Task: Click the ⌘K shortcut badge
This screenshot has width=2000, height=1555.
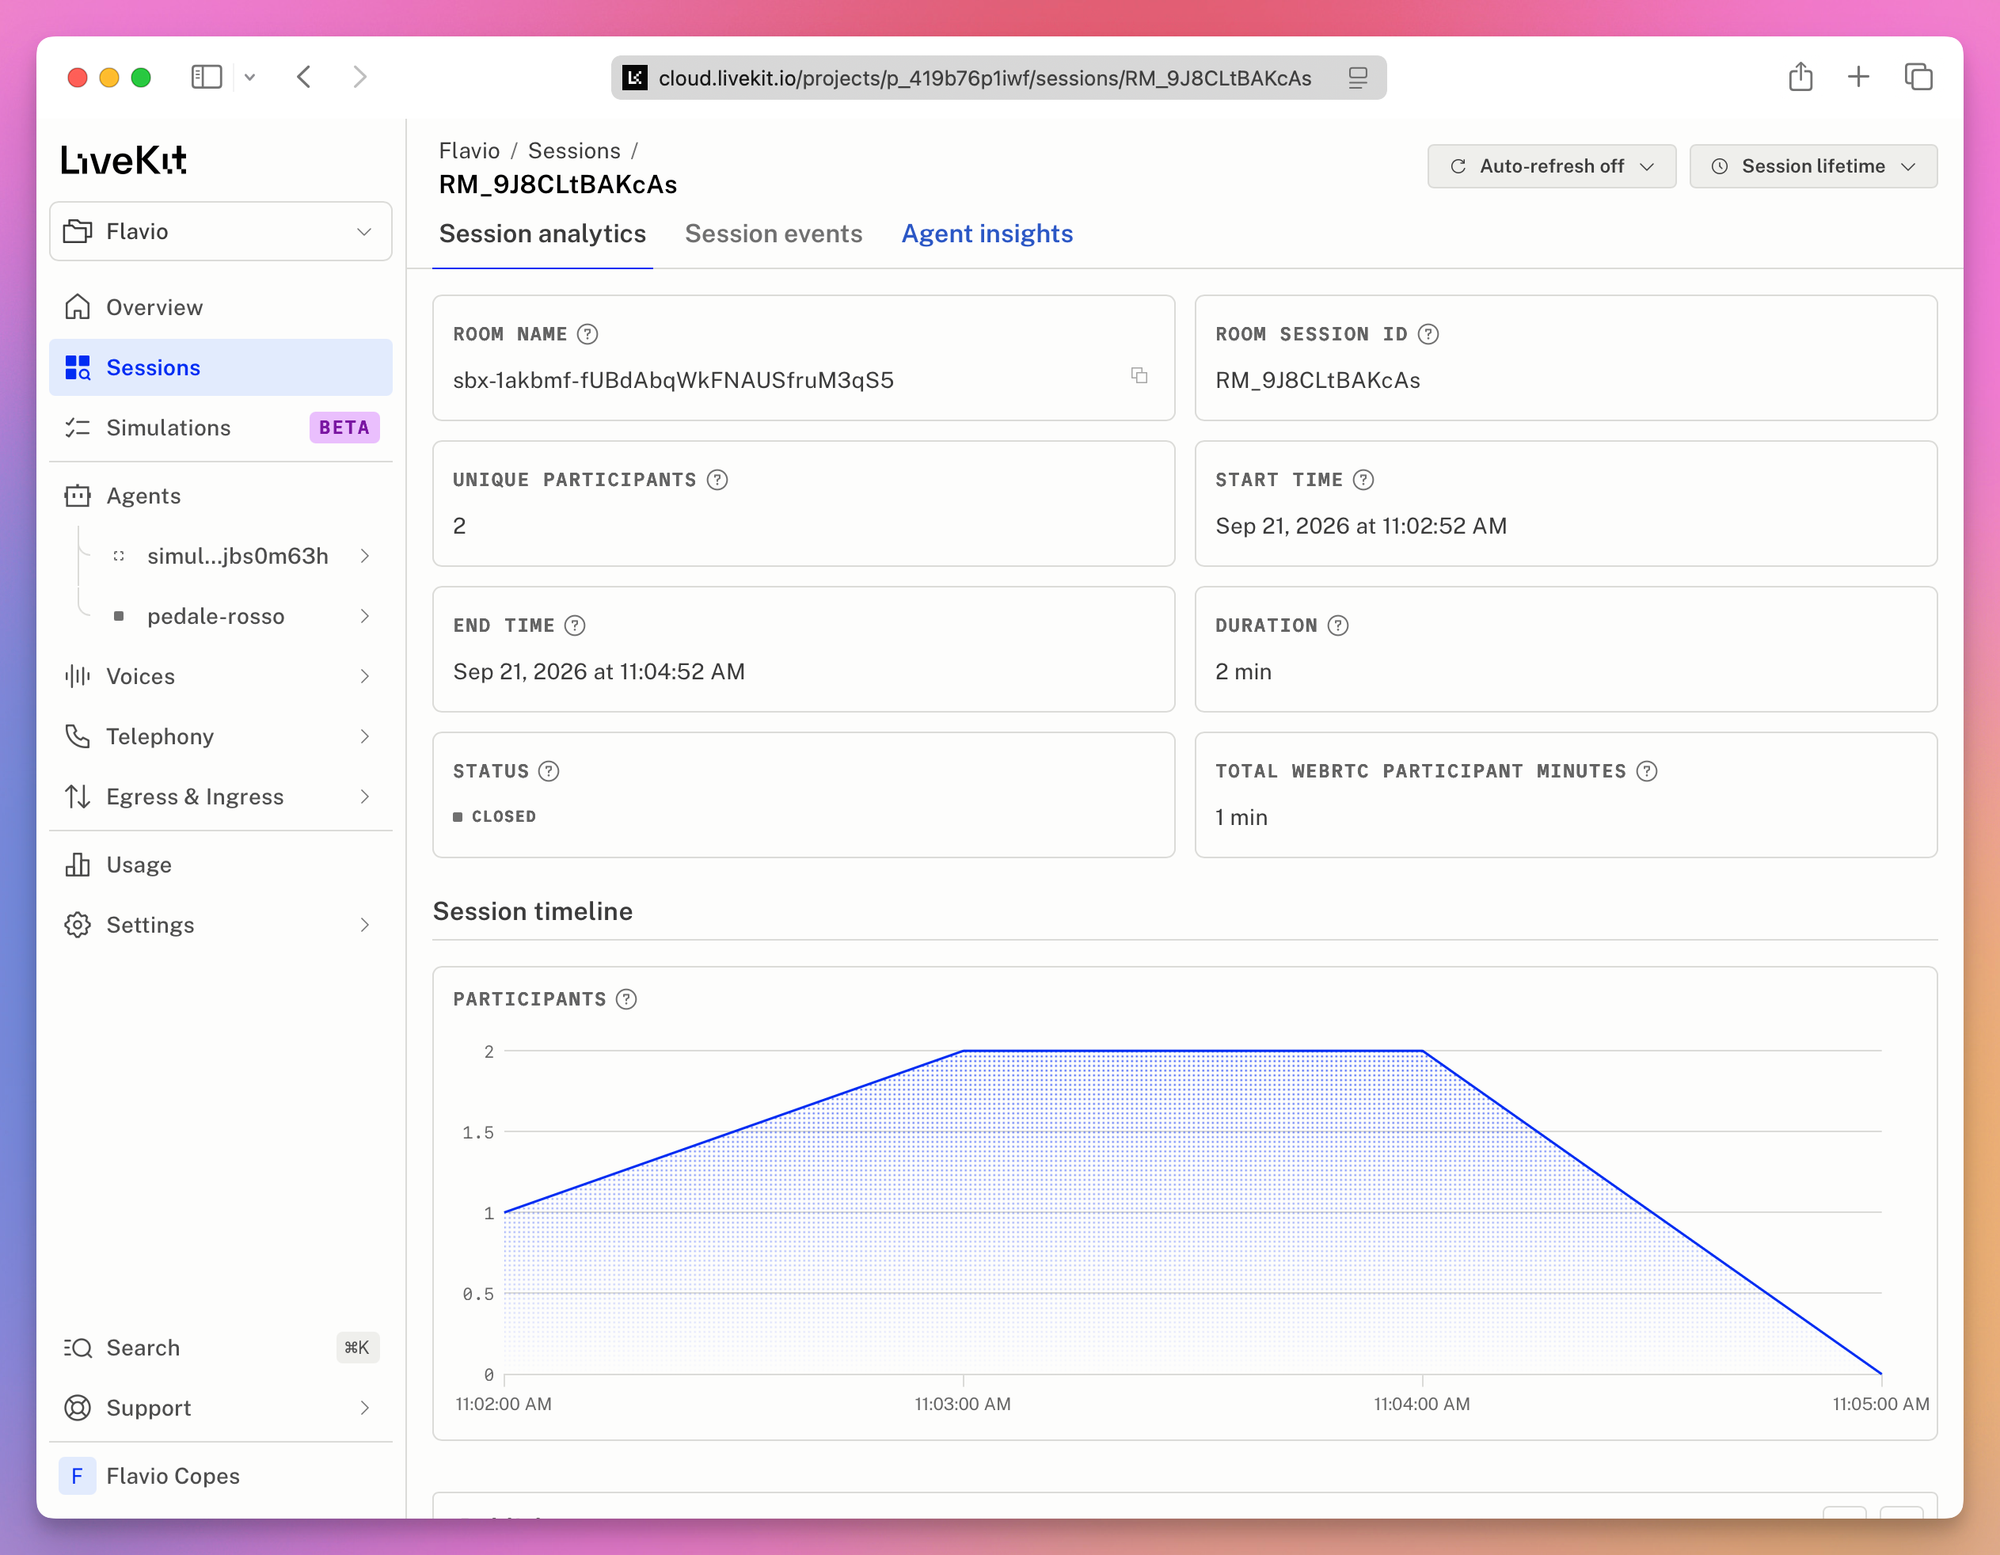Action: coord(357,1348)
